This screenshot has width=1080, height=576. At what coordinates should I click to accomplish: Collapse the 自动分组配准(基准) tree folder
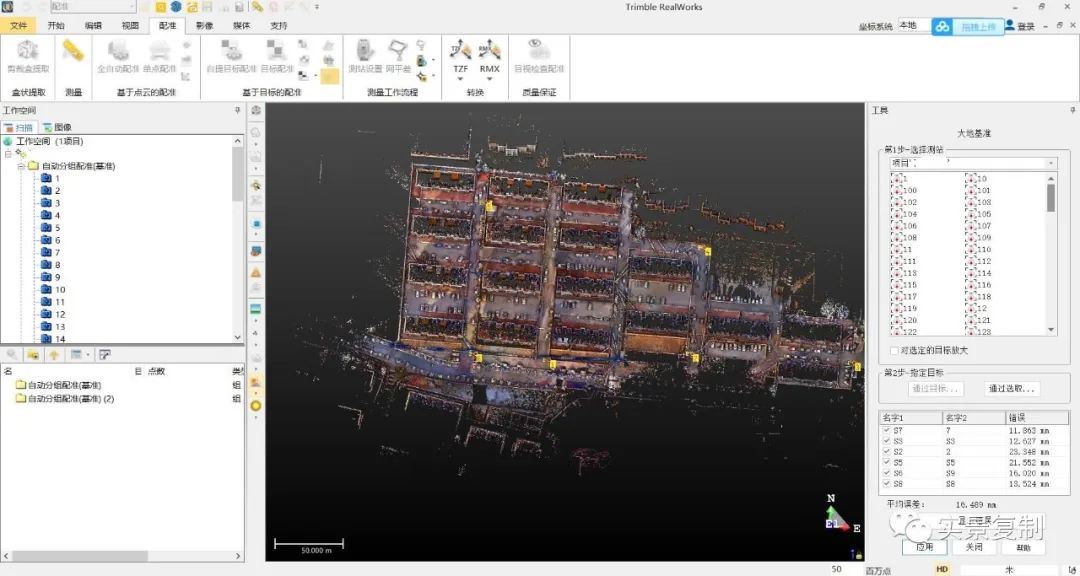pyautogui.click(x=21, y=166)
